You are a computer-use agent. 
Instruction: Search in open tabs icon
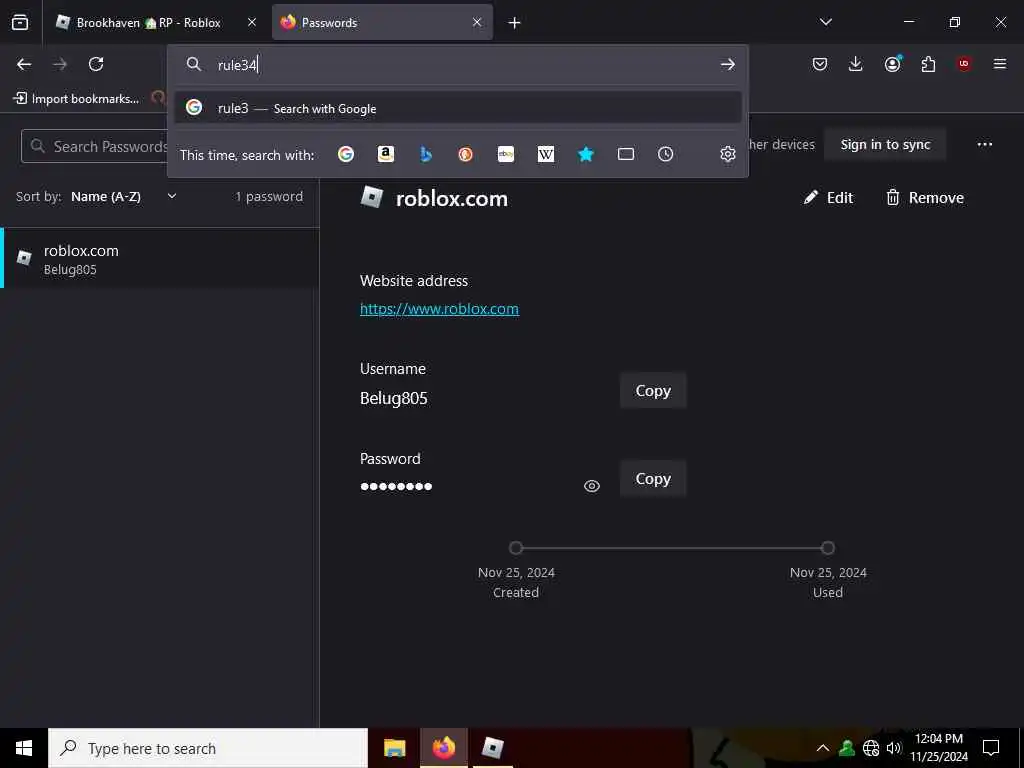point(626,154)
